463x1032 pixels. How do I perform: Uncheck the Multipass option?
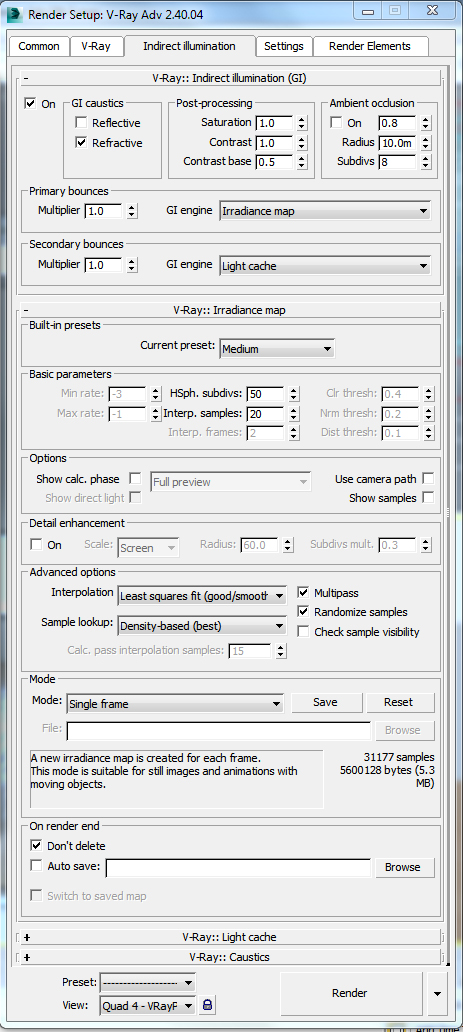click(303, 592)
